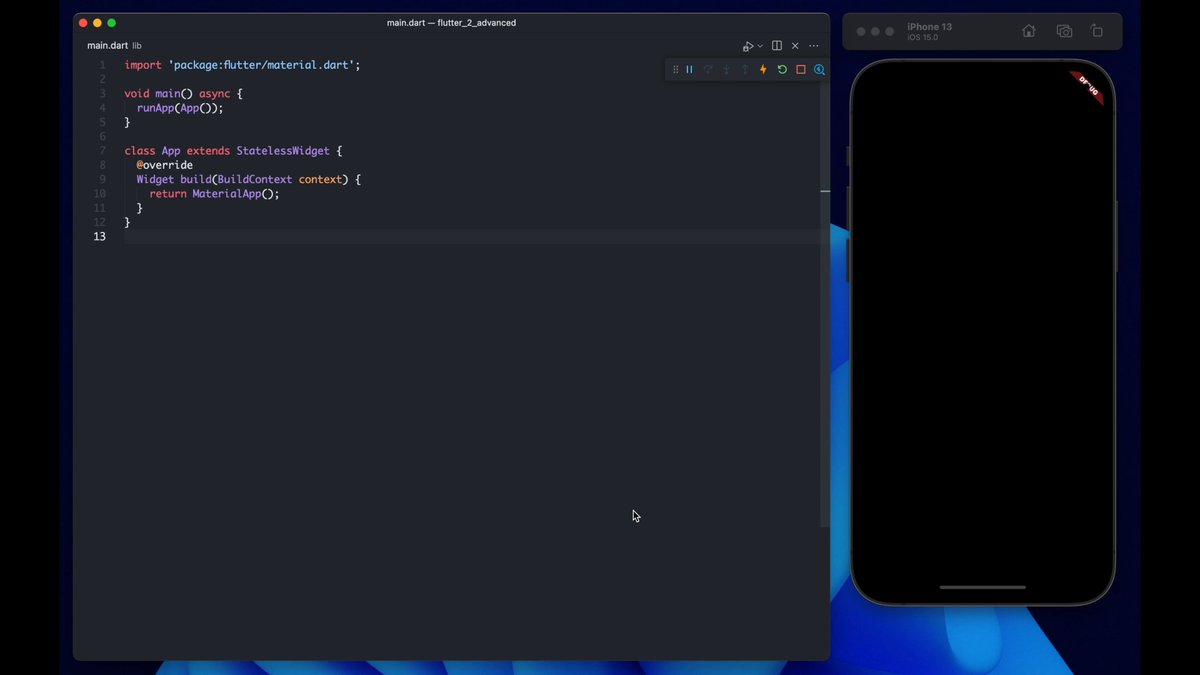Take a simulator screenshot
Image resolution: width=1200 pixels, height=675 pixels.
[1064, 31]
